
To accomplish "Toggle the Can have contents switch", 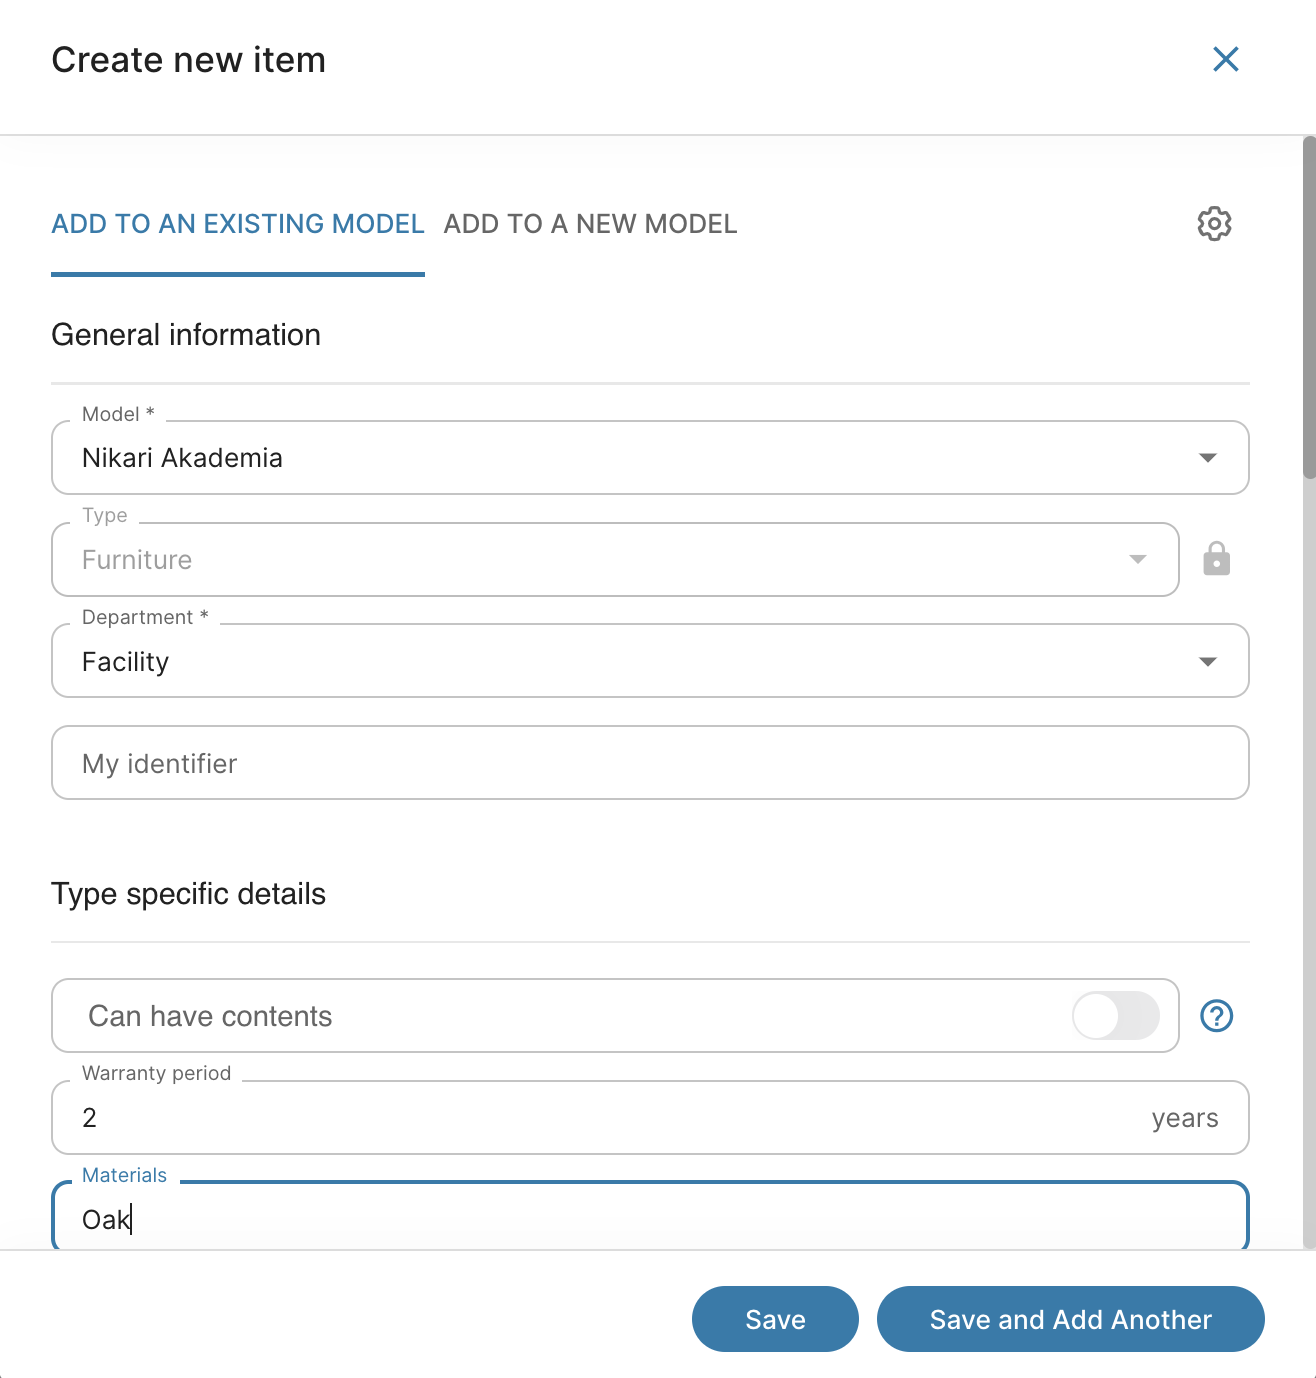I will [1115, 1016].
